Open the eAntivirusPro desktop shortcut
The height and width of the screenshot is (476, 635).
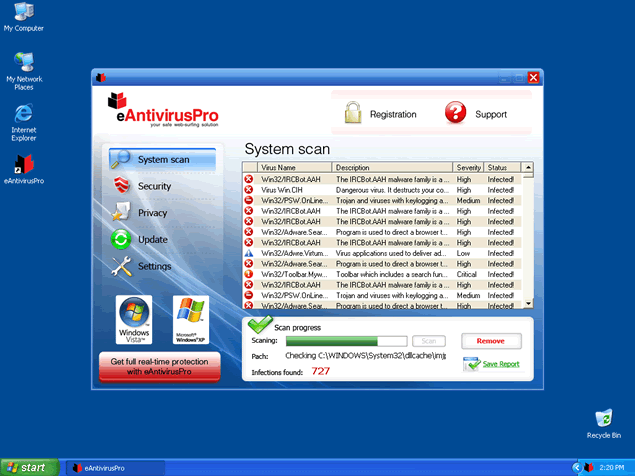(x=24, y=169)
